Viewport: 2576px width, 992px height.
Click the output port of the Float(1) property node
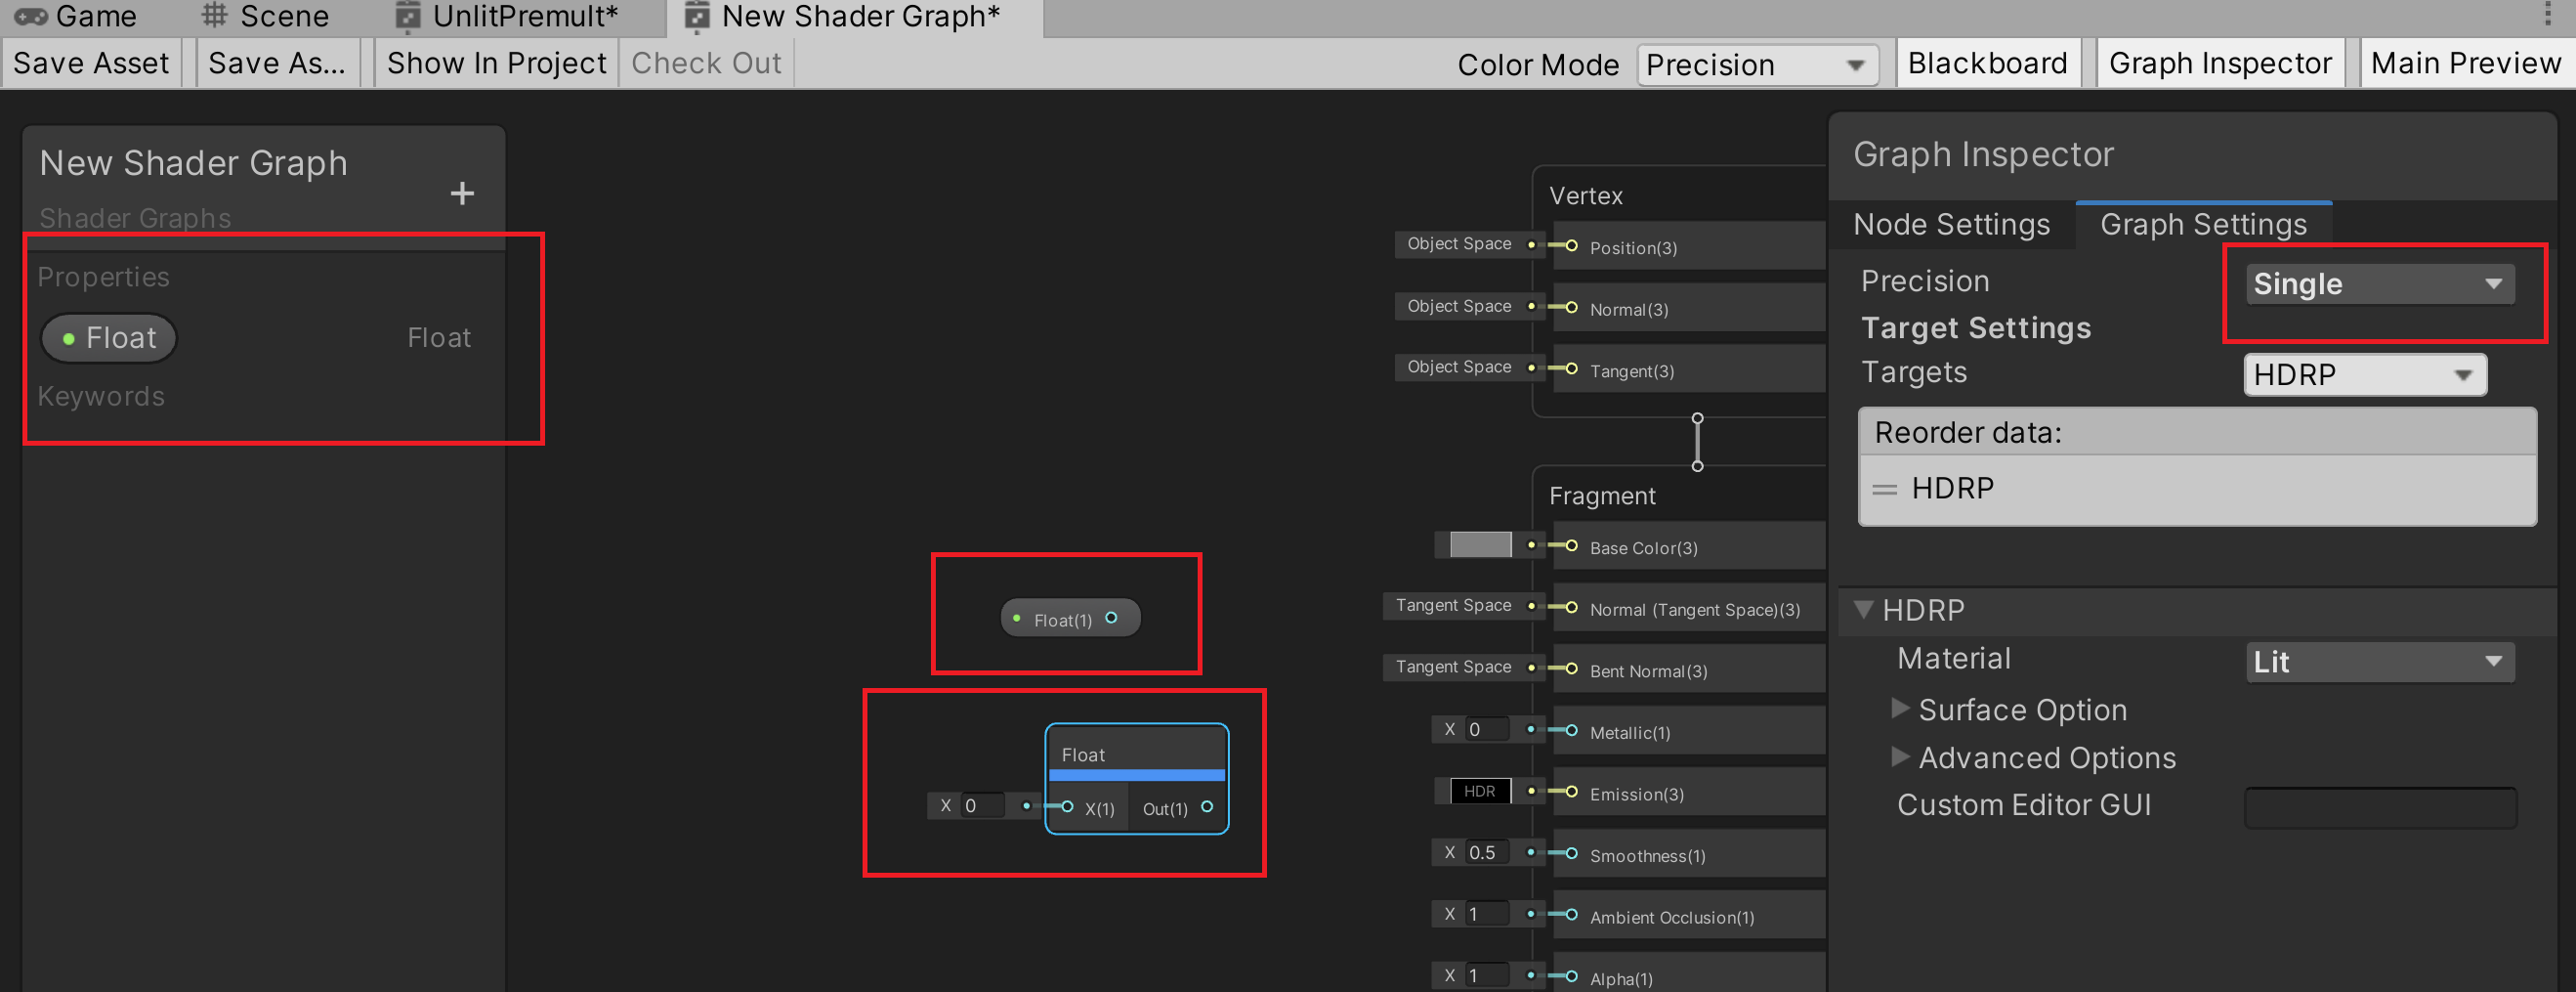pyautogui.click(x=1111, y=619)
